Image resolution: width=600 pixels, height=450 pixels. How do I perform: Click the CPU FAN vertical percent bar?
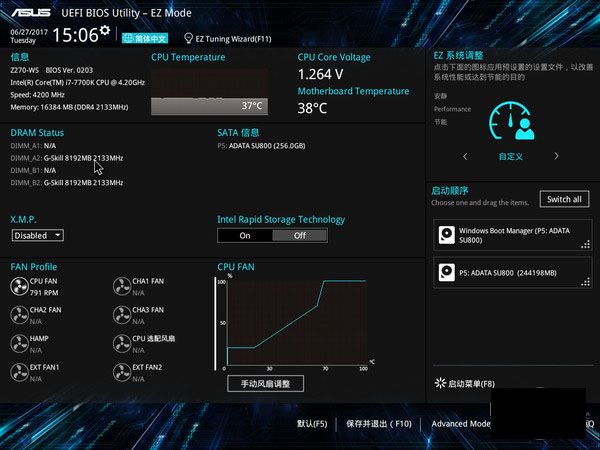(x=215, y=324)
